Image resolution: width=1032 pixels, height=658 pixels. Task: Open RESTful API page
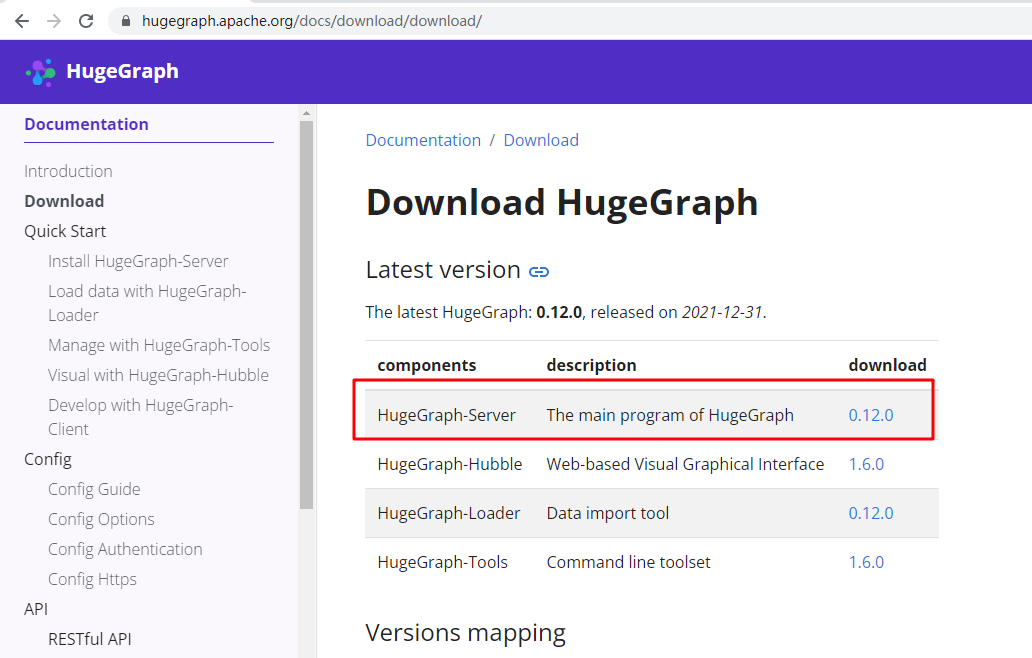[x=90, y=639]
